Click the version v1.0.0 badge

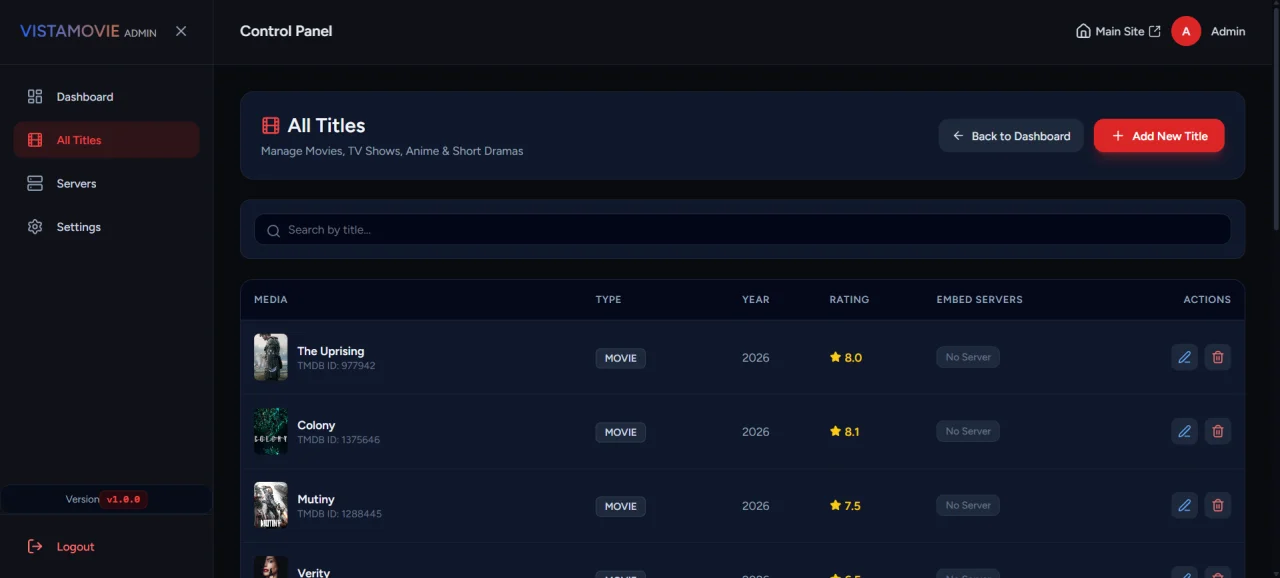click(x=124, y=499)
